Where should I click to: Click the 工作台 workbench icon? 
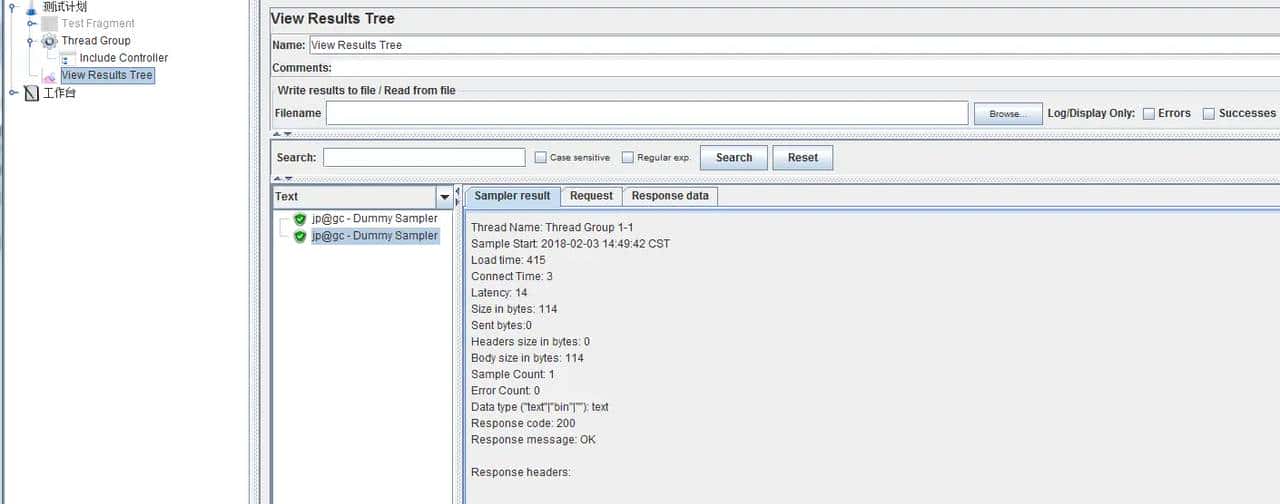[32, 93]
